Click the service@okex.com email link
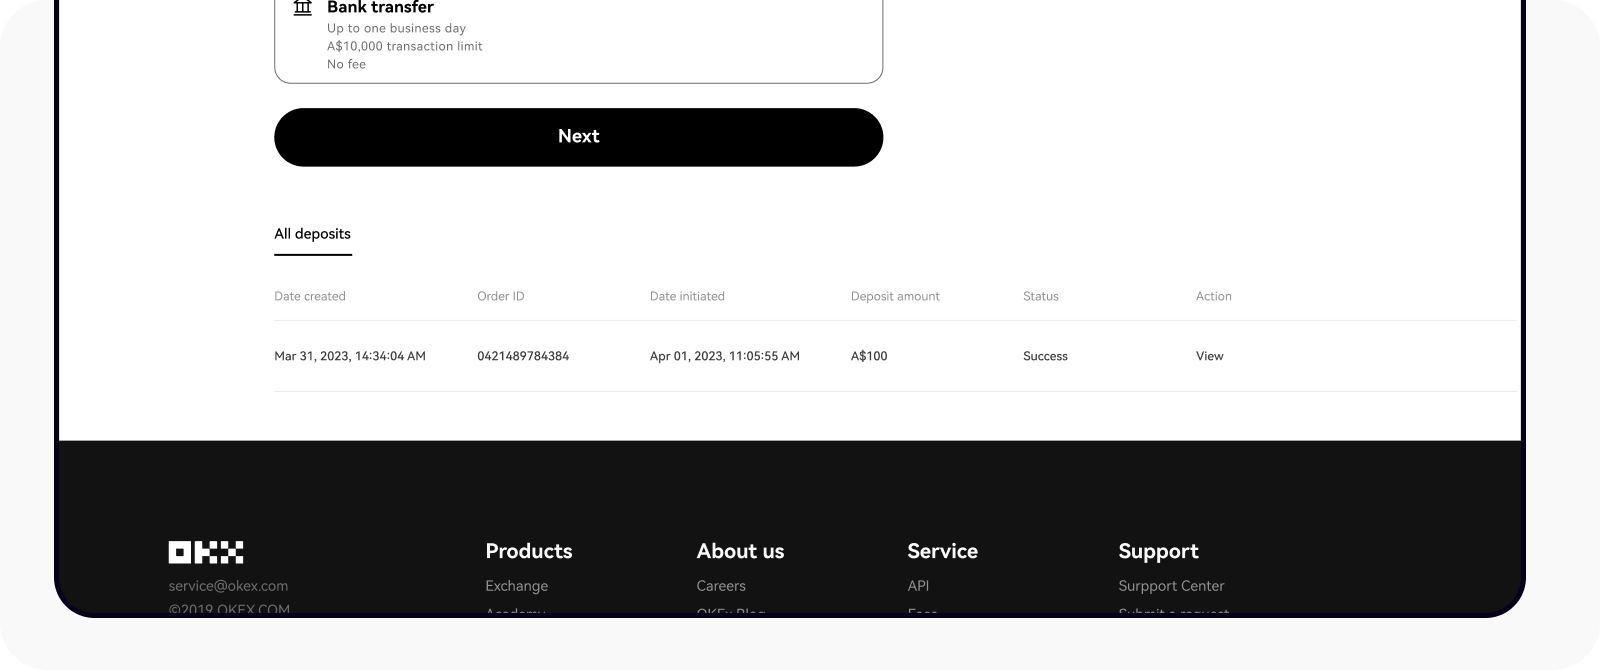 point(228,586)
